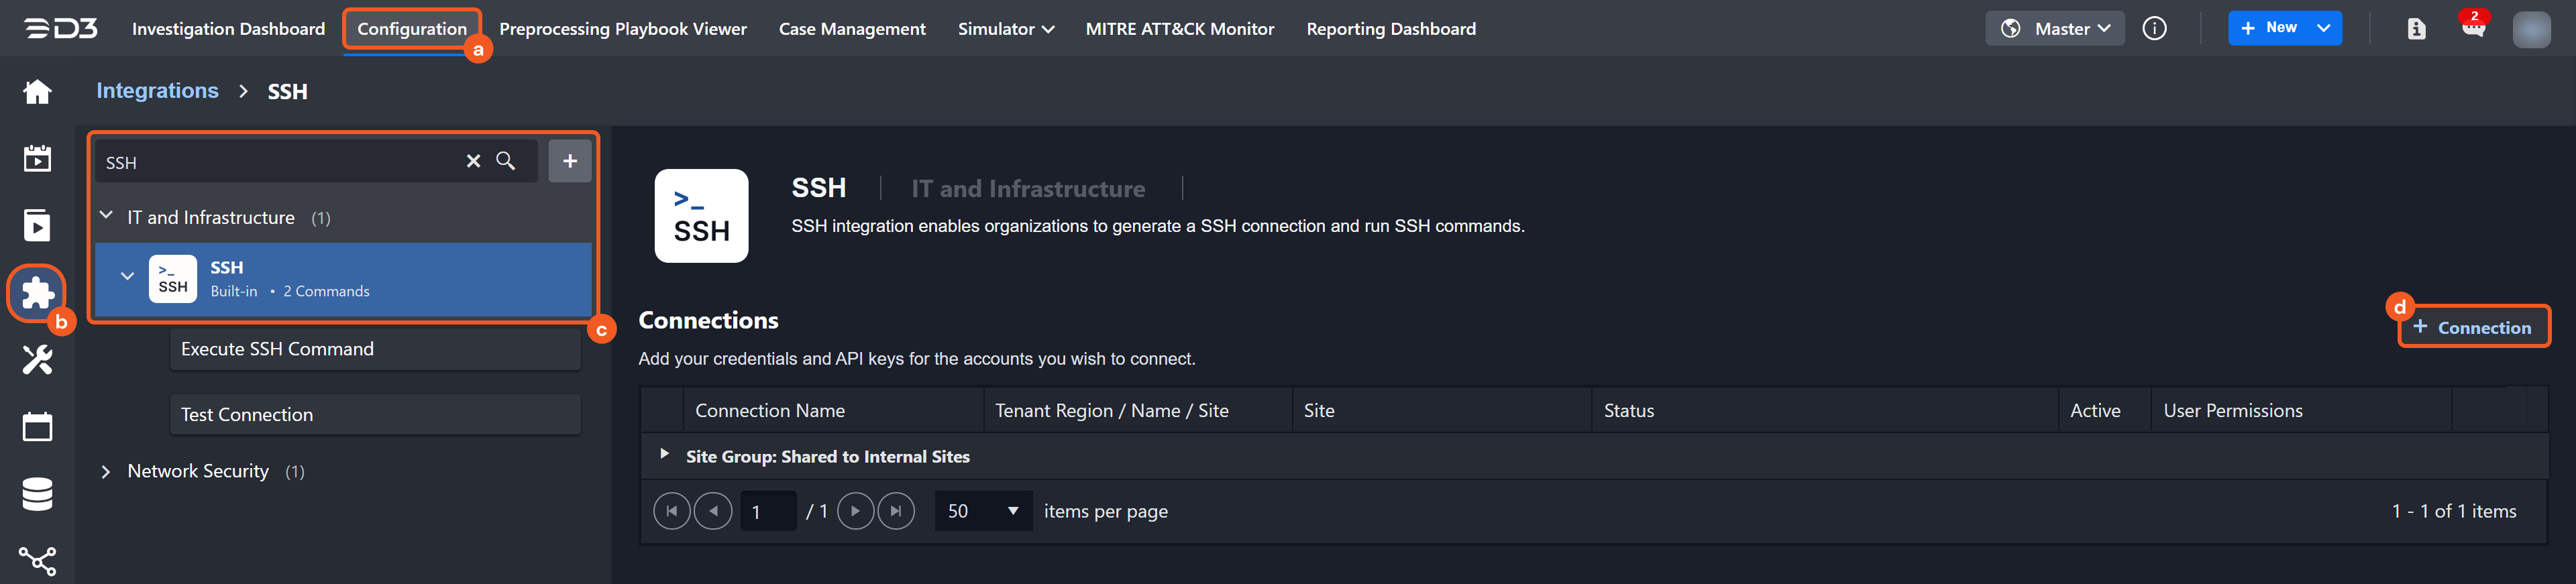Open the Integrations puzzle-piece icon
This screenshot has width=2576, height=584.
pos(37,293)
